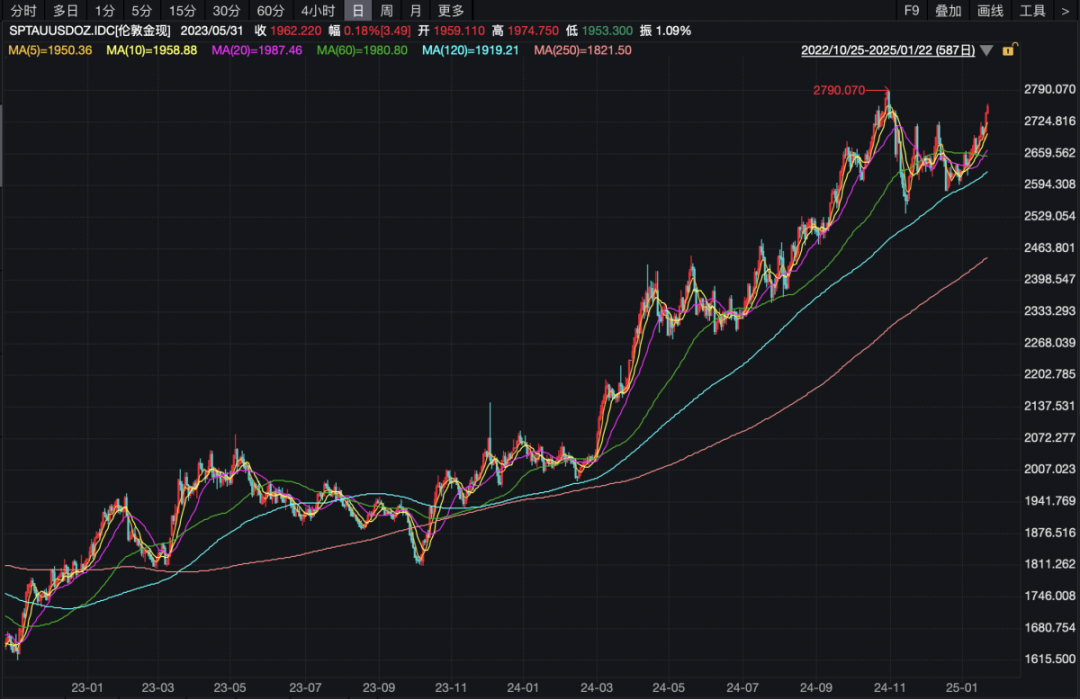
Task: Click the 24-01 date axis label
Action: [523, 687]
